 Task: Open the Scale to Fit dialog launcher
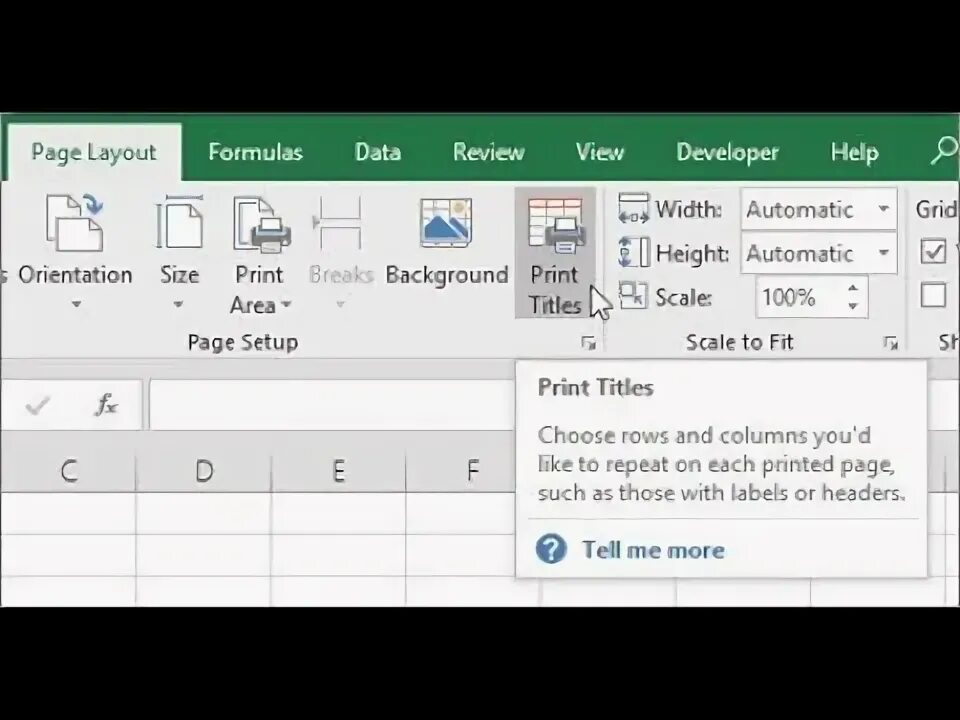click(891, 343)
